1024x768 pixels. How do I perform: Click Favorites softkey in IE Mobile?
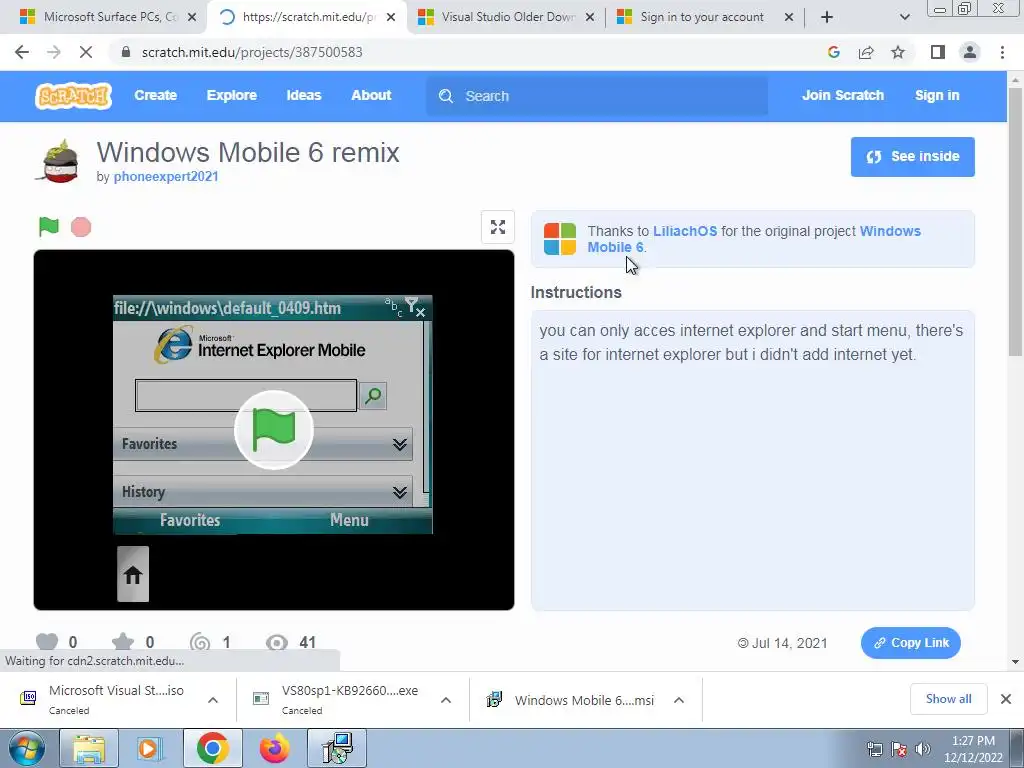point(190,520)
